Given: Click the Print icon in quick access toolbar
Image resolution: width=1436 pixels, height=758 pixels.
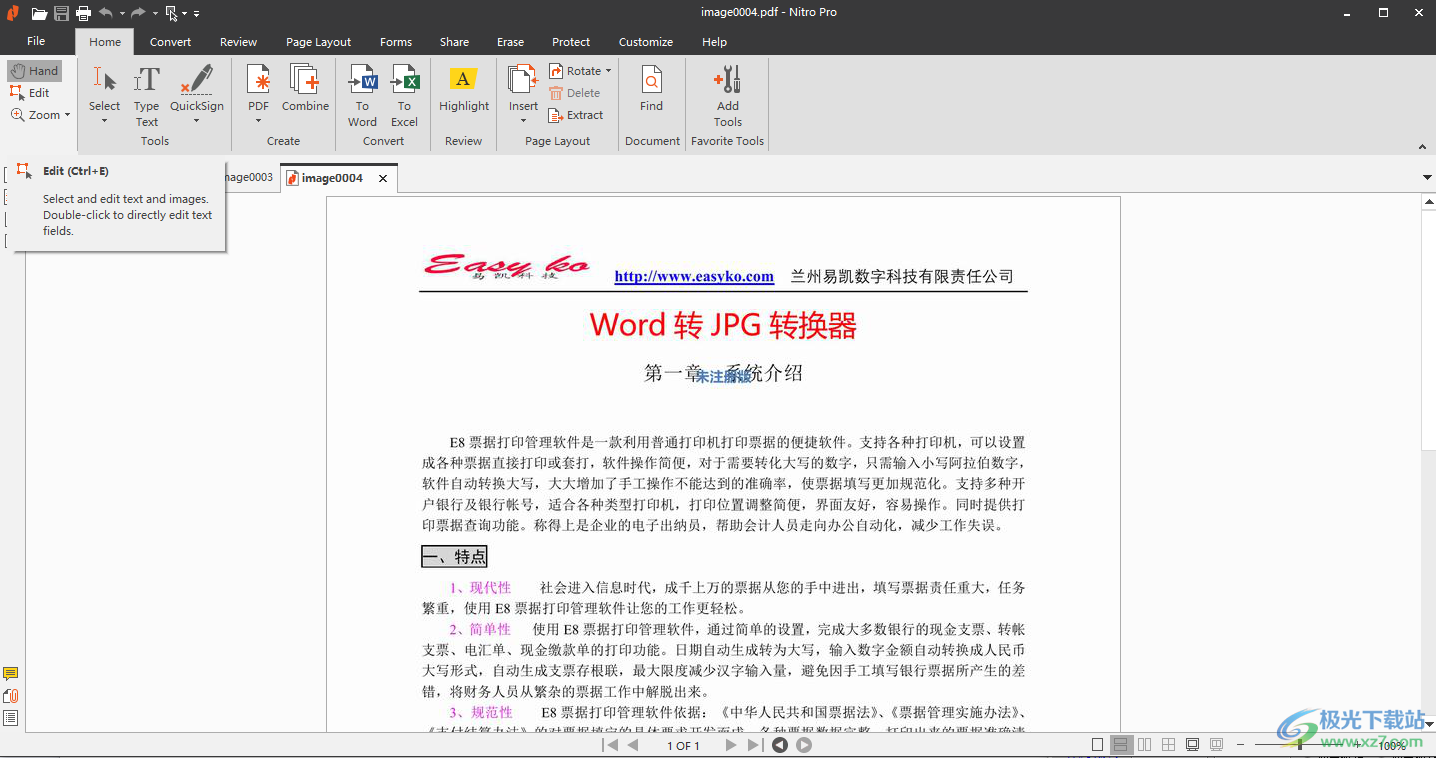Looking at the screenshot, I should 83,13.
